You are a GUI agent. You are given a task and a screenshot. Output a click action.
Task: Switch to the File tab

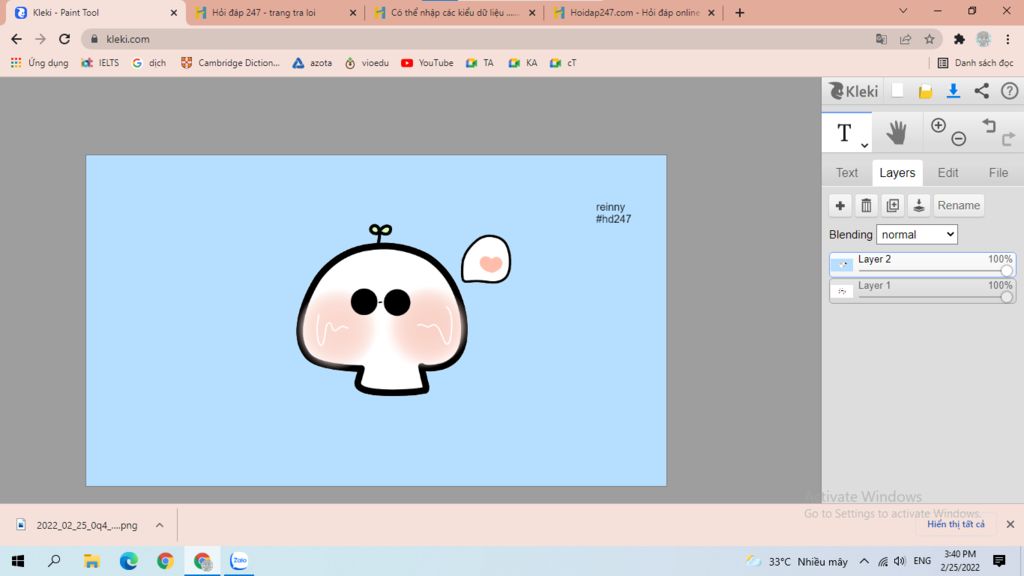[x=998, y=173]
